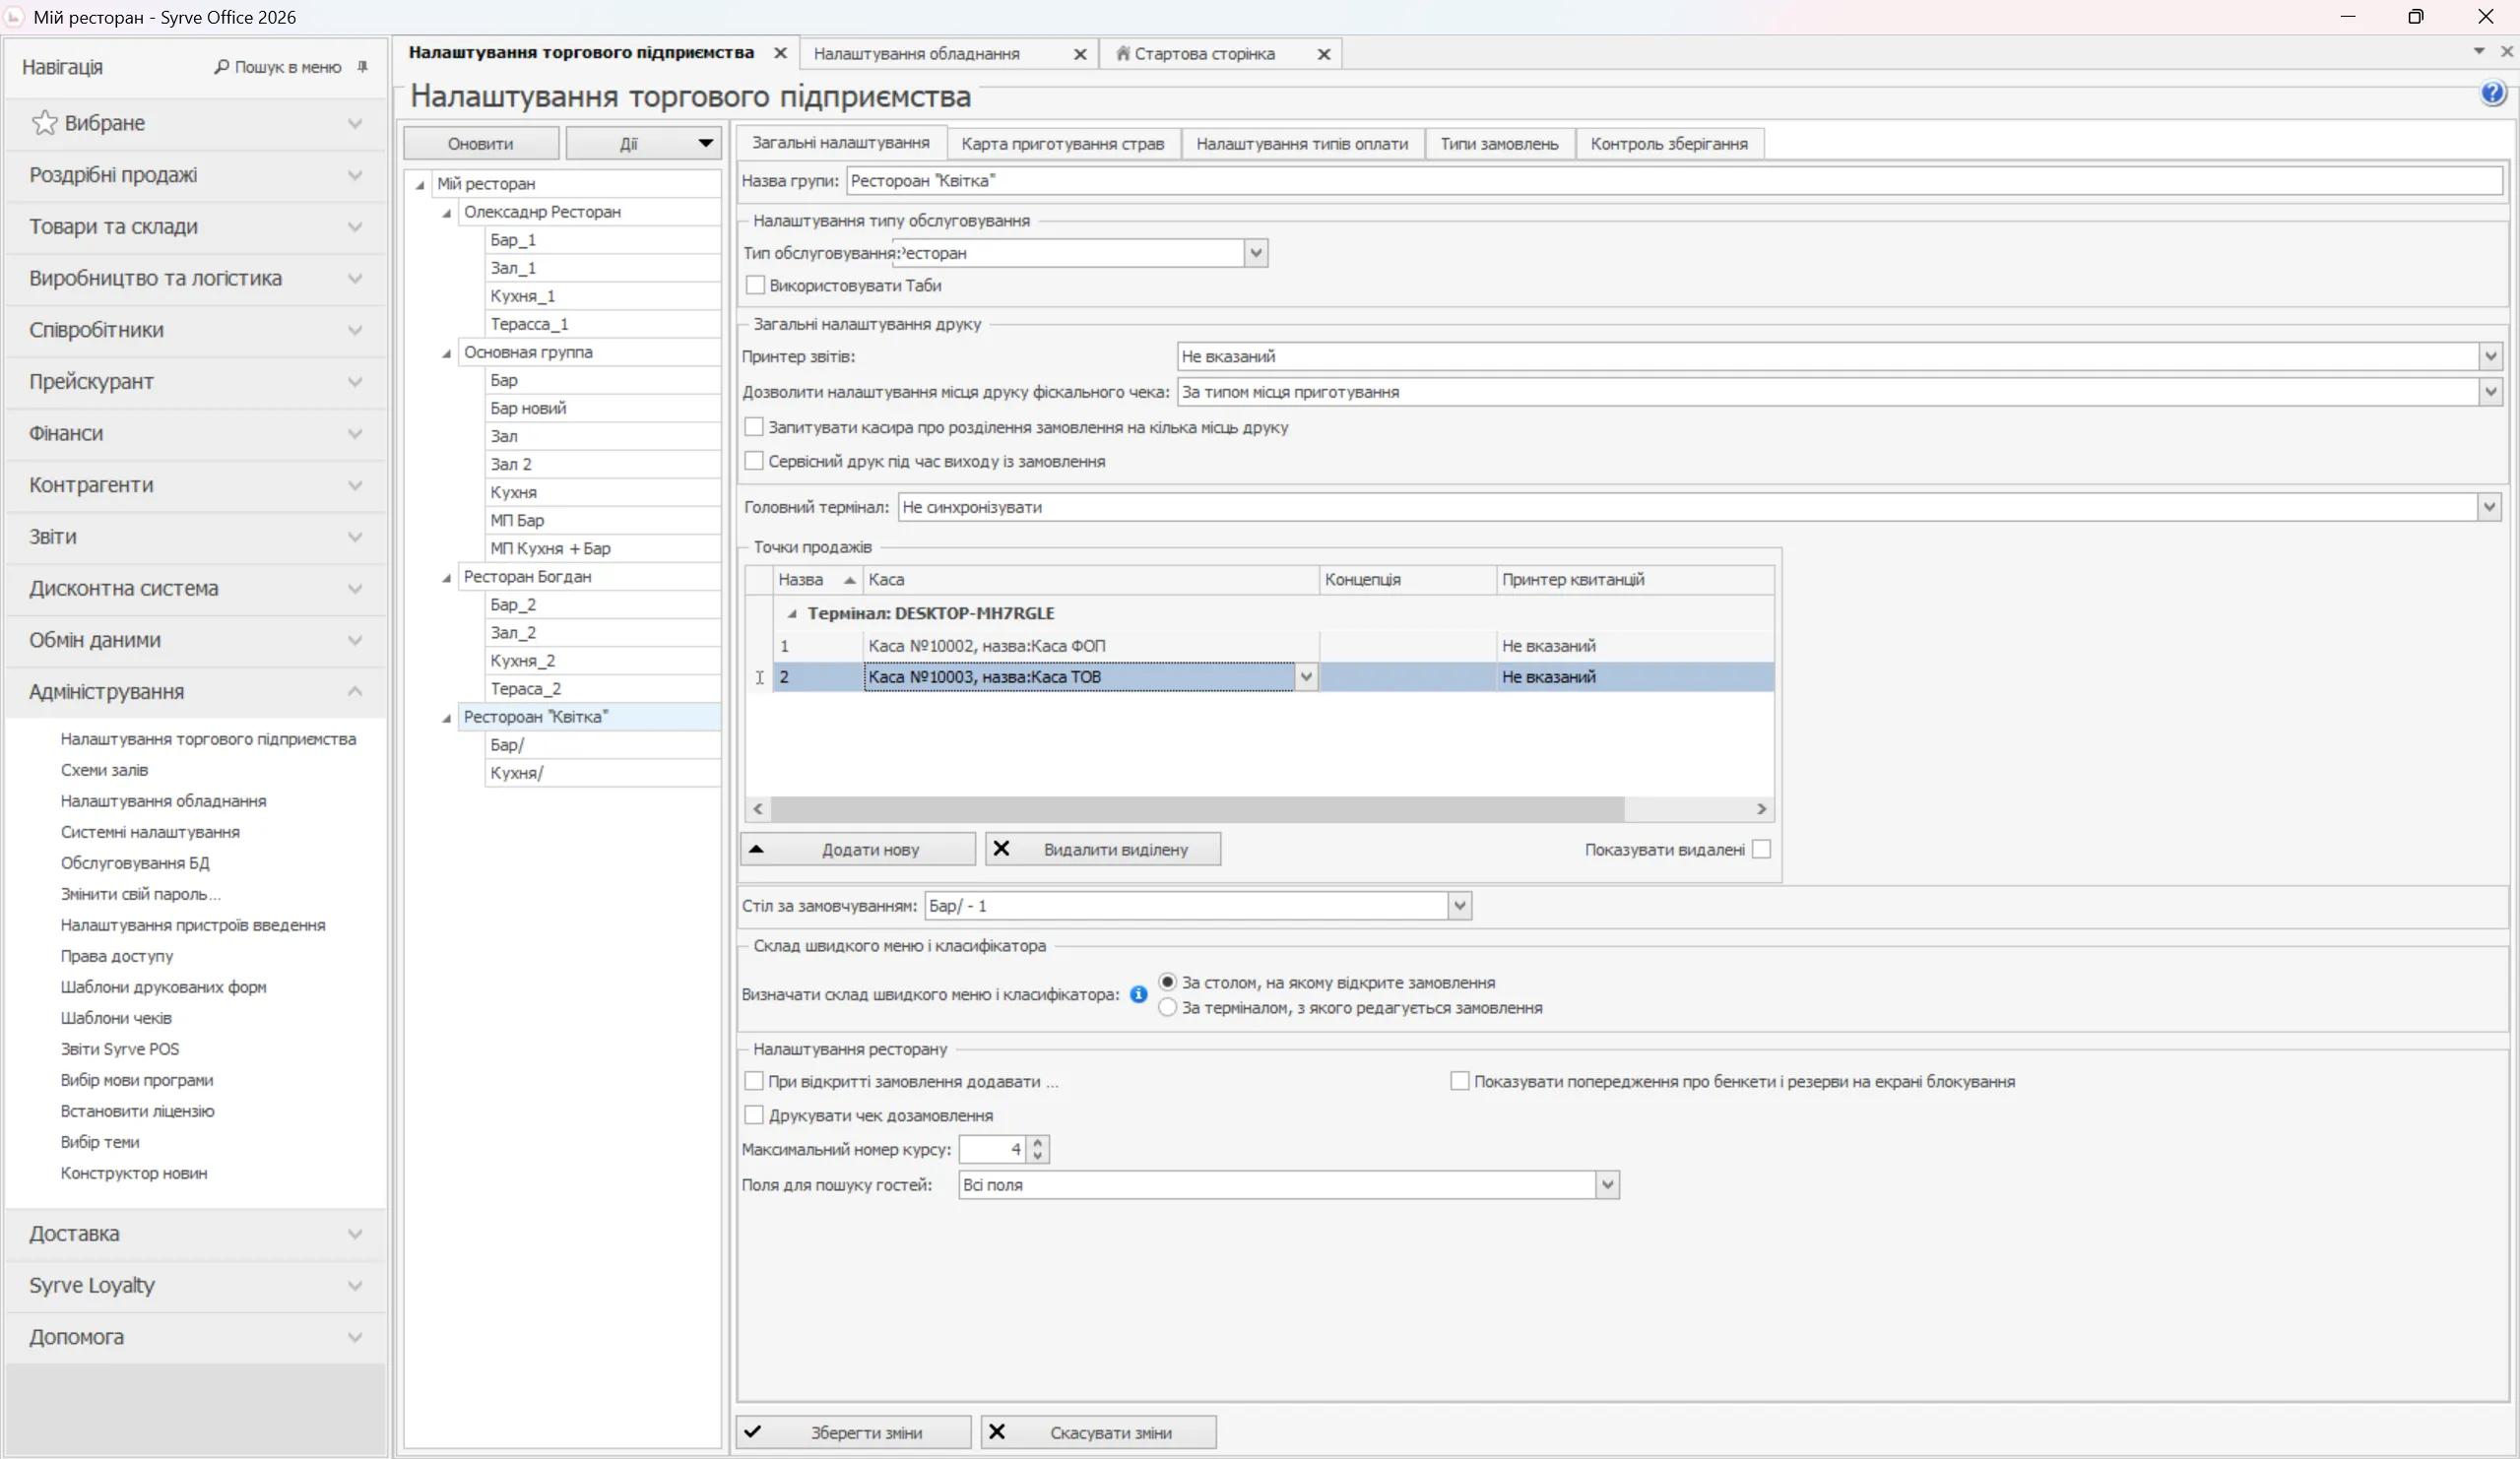Sort by the Назва column header
Screen dimensions: 2520x1459
817,580
